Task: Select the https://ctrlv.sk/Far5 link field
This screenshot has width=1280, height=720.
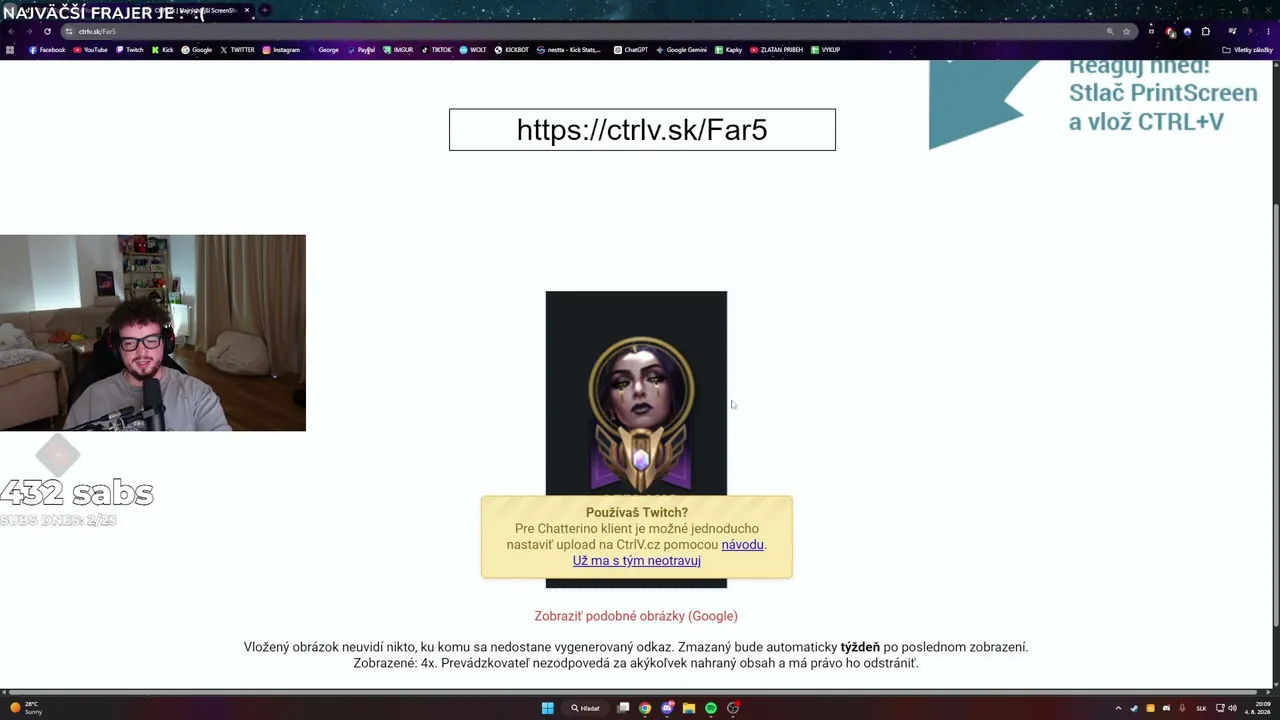Action: pyautogui.click(x=642, y=130)
